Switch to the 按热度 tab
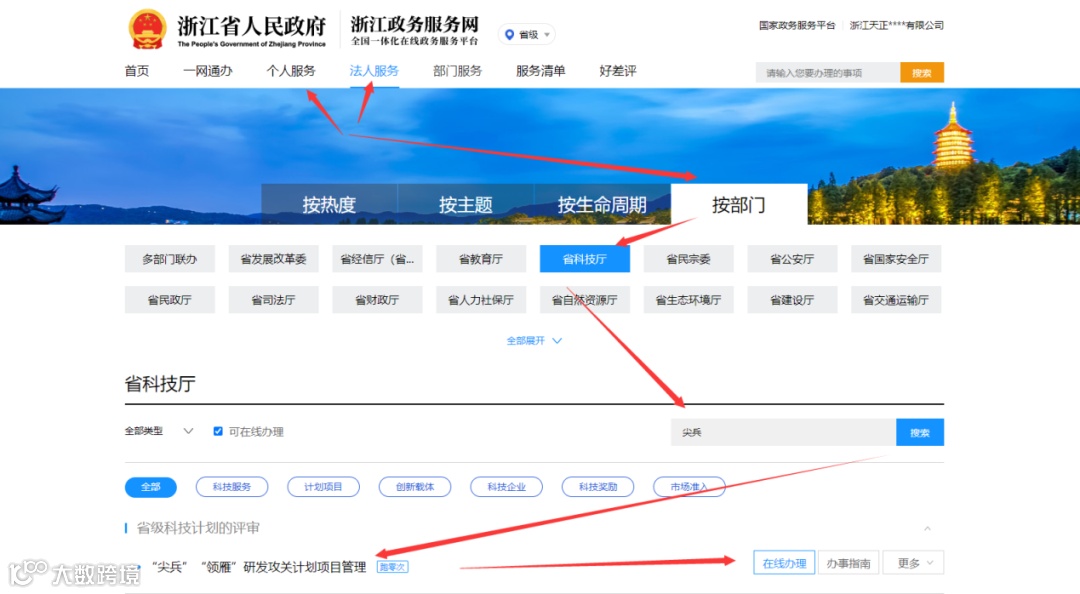This screenshot has height=594, width=1080. 329,205
